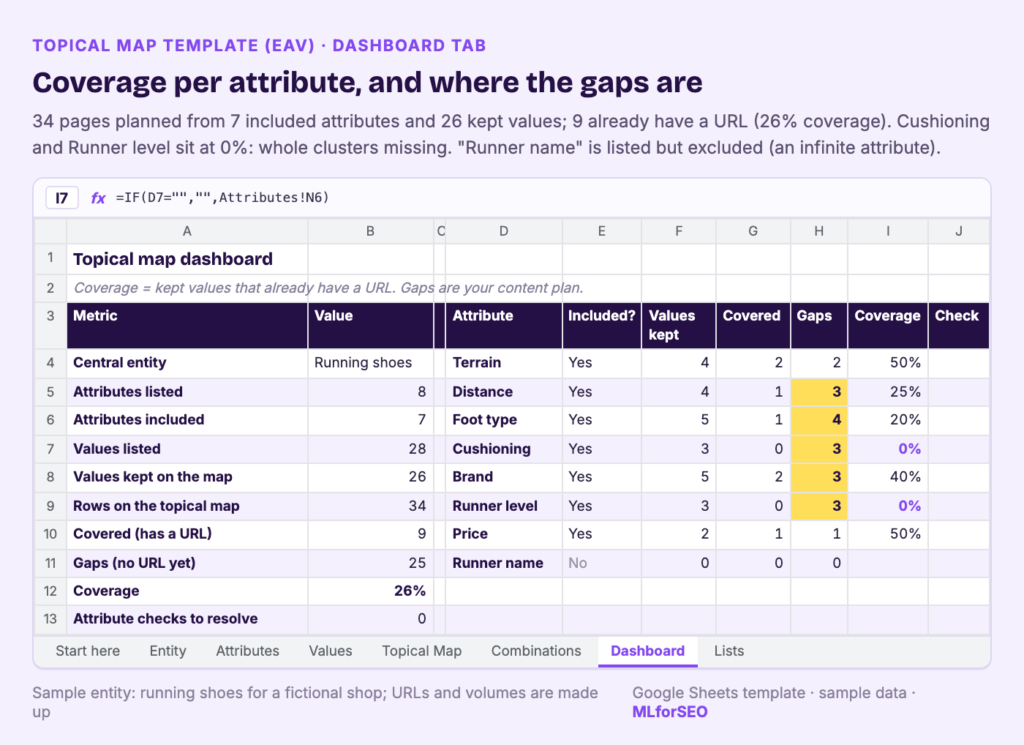This screenshot has height=745, width=1024.
Task: Select row 13 header number
Action: (50, 619)
